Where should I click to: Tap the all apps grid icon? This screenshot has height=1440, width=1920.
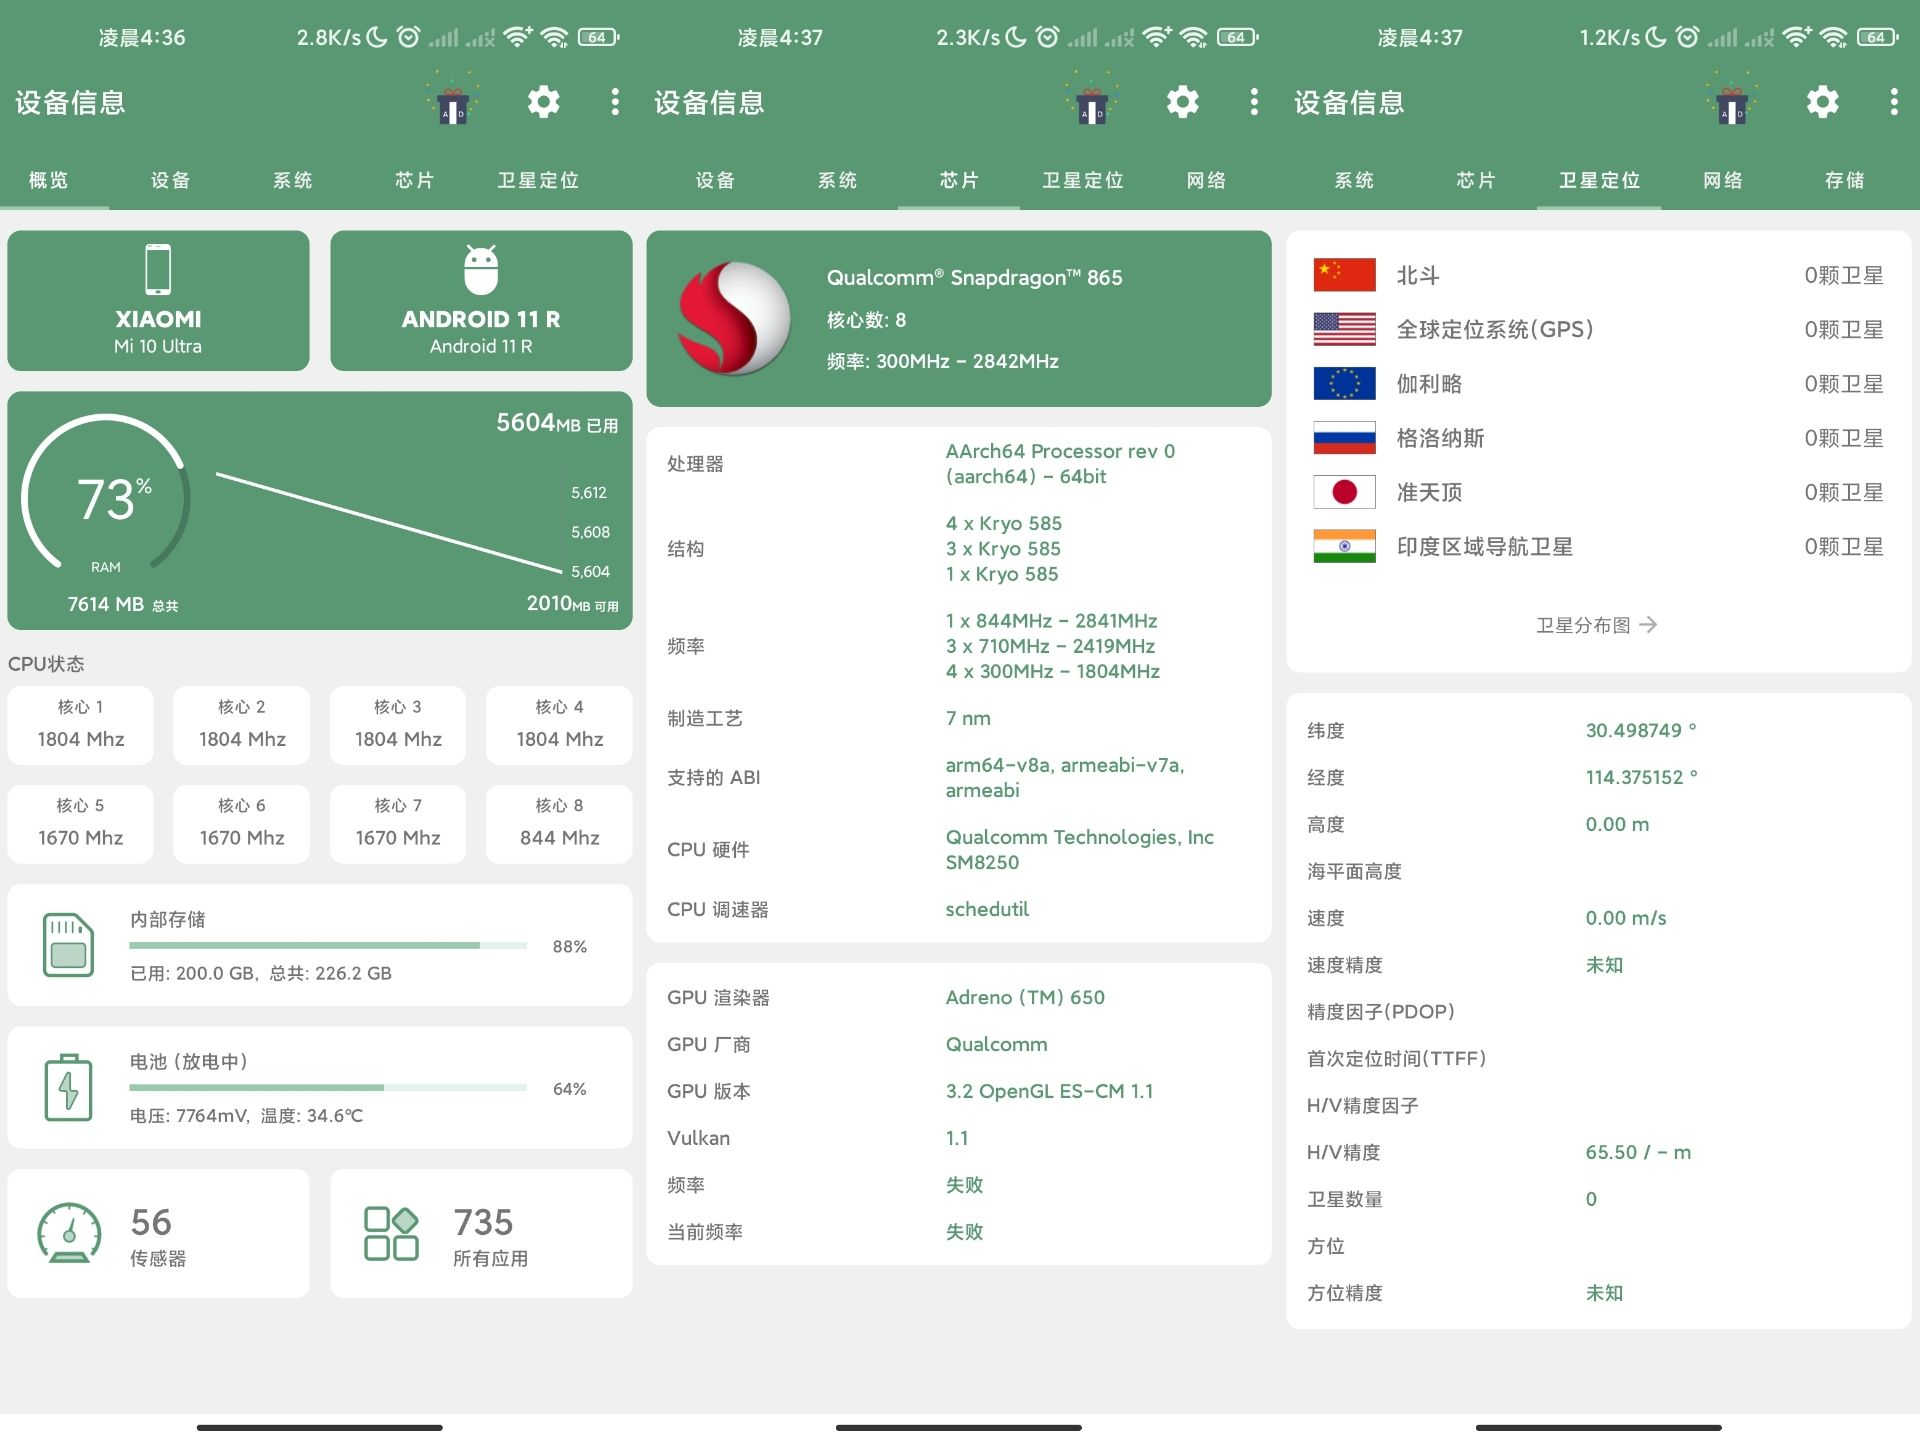coord(391,1233)
